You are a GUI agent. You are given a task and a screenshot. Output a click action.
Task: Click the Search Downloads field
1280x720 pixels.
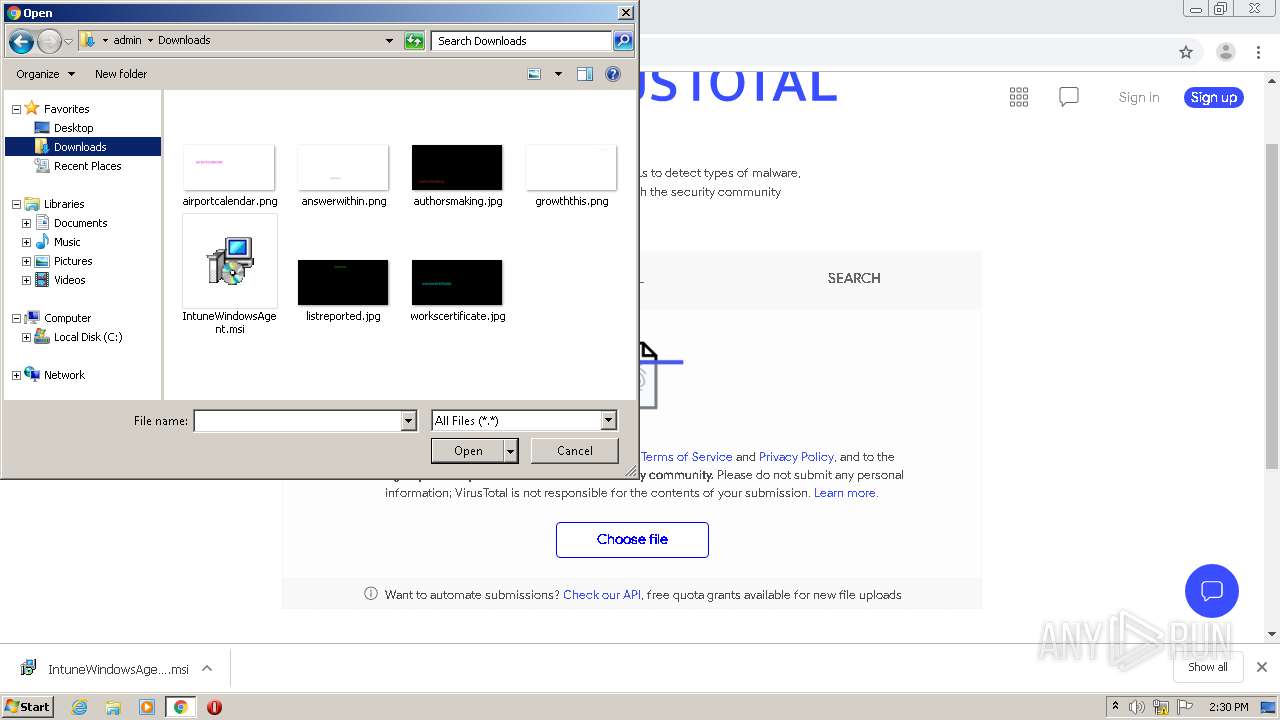[x=522, y=41]
